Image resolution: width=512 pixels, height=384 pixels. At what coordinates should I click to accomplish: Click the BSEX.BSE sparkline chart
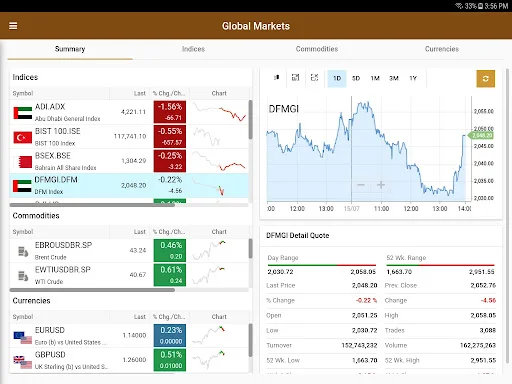tap(219, 161)
